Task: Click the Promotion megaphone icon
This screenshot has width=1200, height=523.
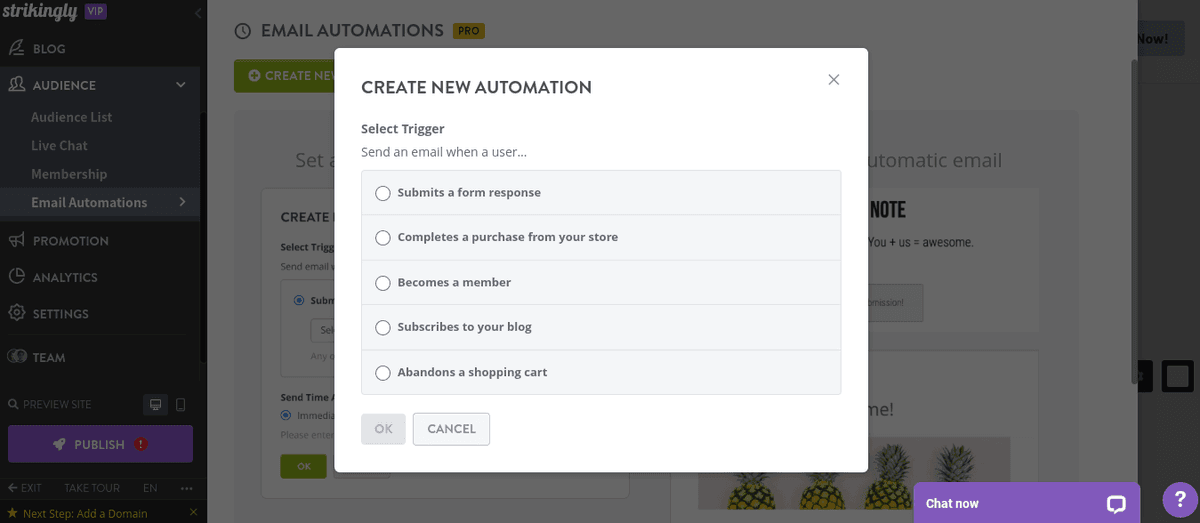Action: click(16, 240)
